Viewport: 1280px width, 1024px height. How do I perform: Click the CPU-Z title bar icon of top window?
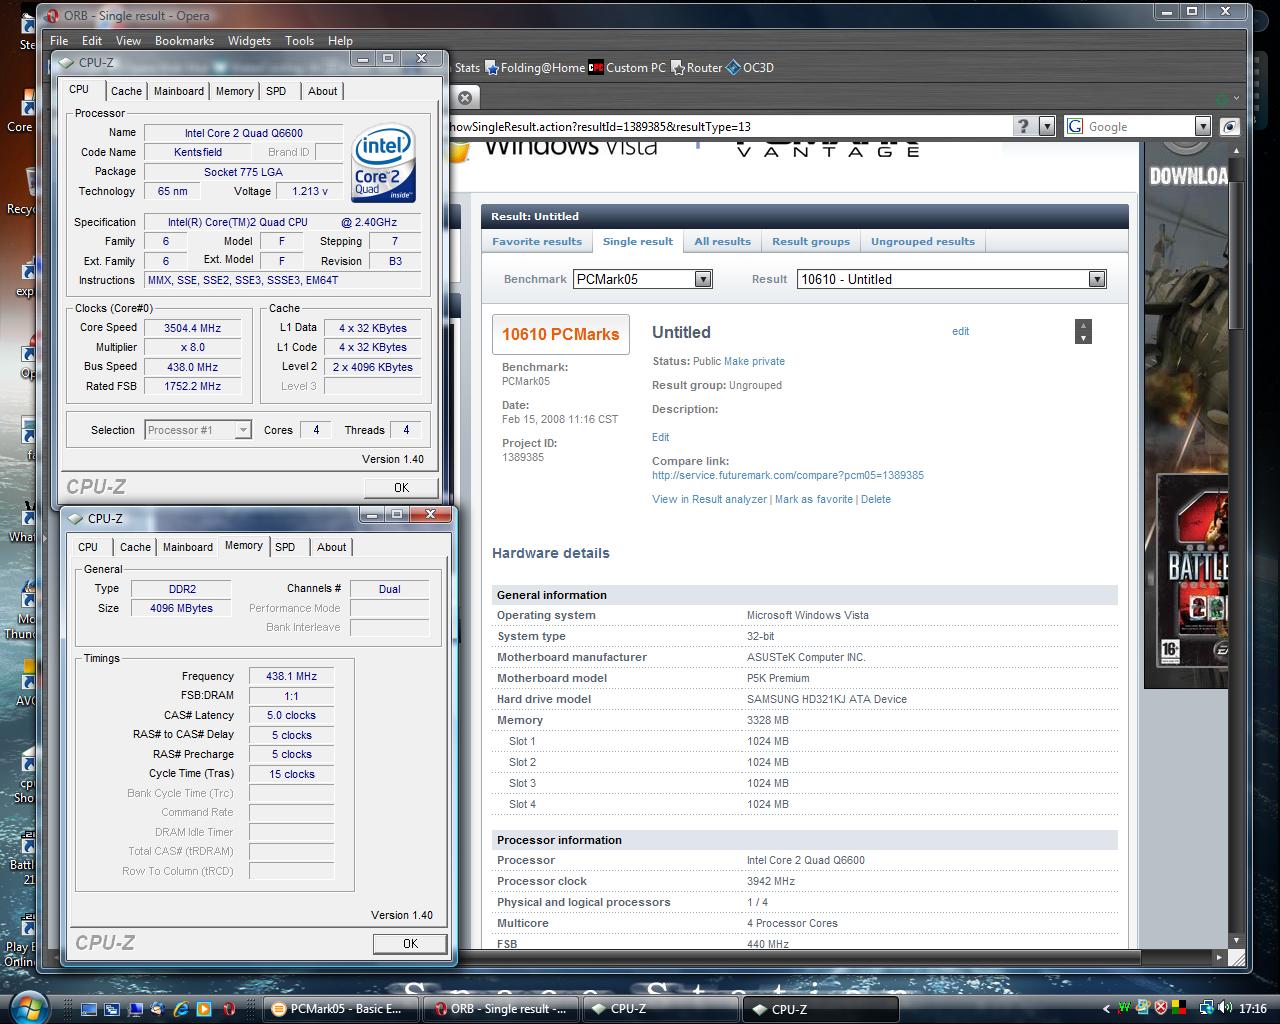pyautogui.click(x=67, y=62)
